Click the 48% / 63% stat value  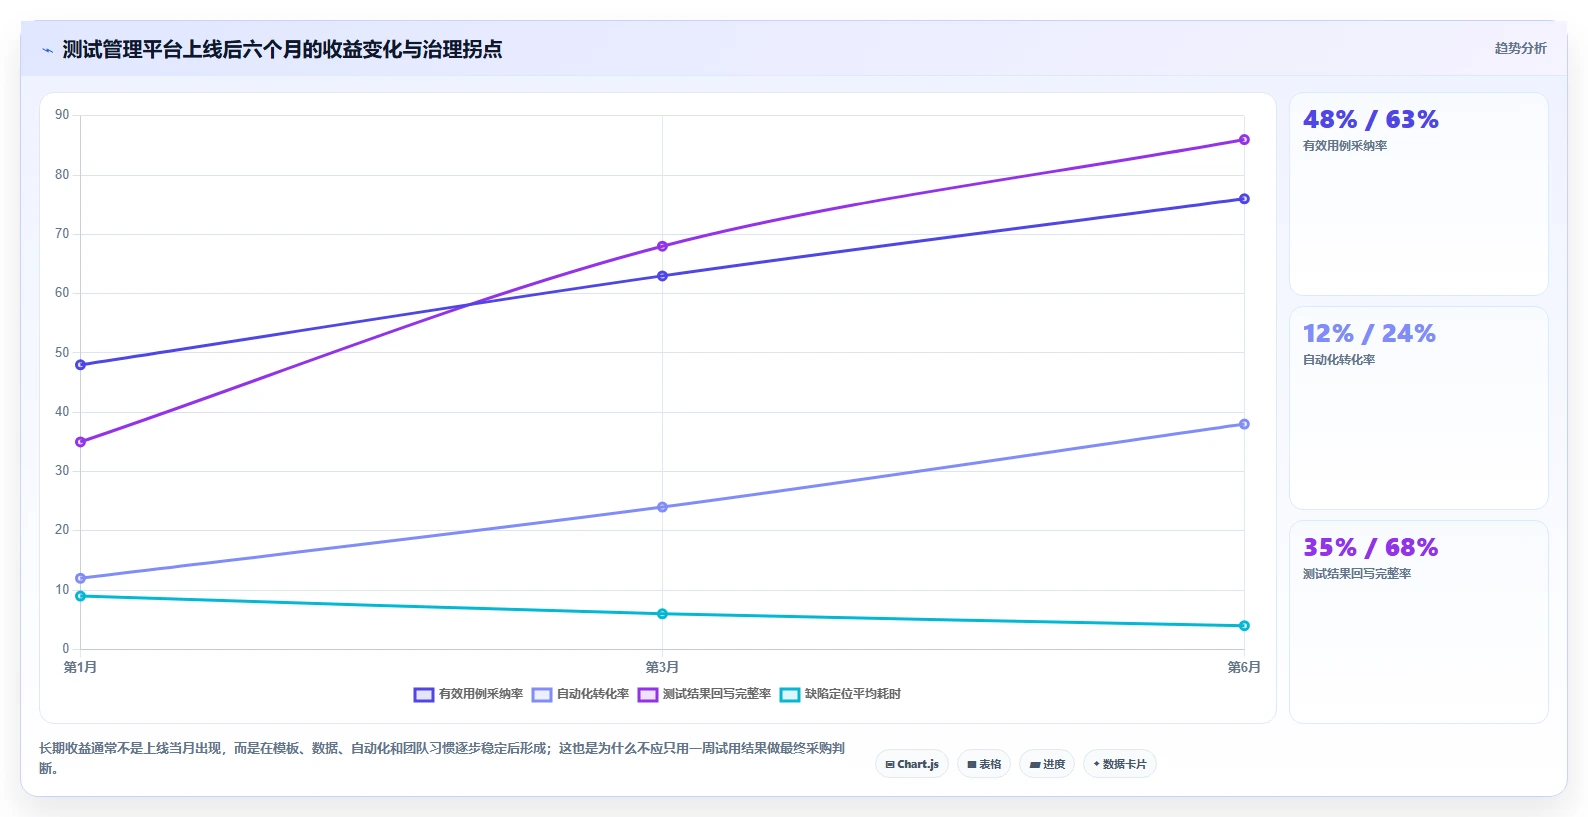click(x=1370, y=120)
